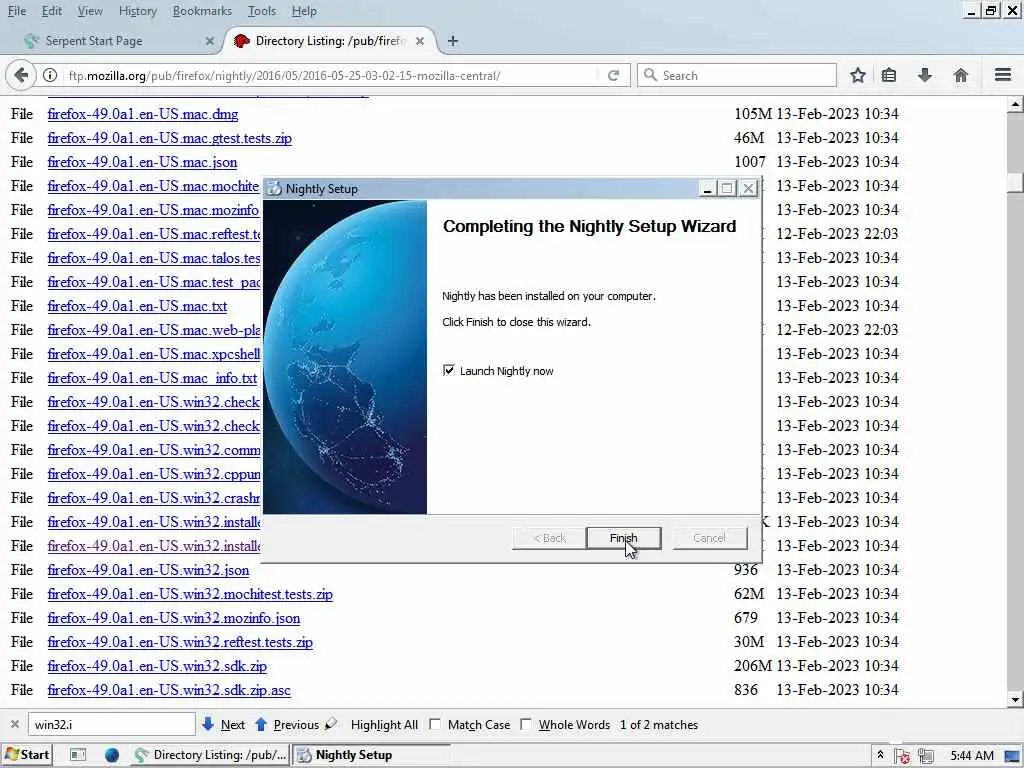Click the 1 of 2 matches text
The height and width of the screenshot is (768, 1024).
click(x=659, y=725)
